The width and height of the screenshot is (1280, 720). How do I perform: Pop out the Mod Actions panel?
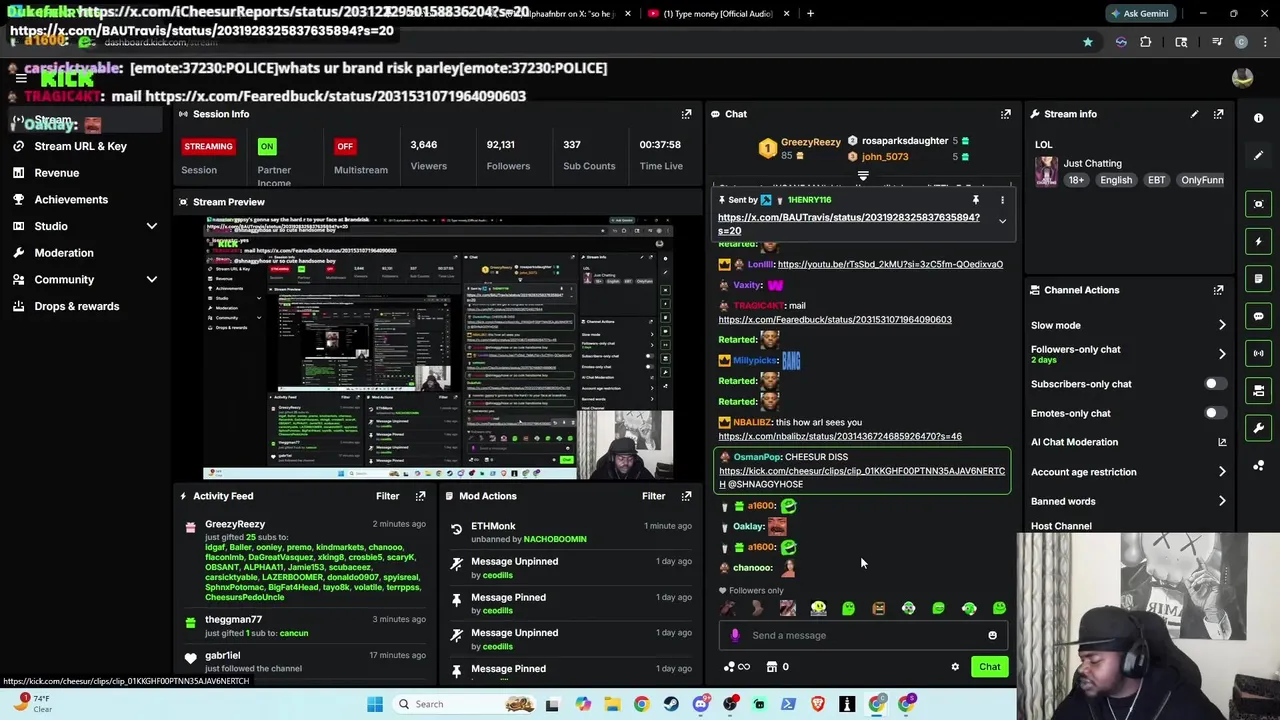(686, 496)
